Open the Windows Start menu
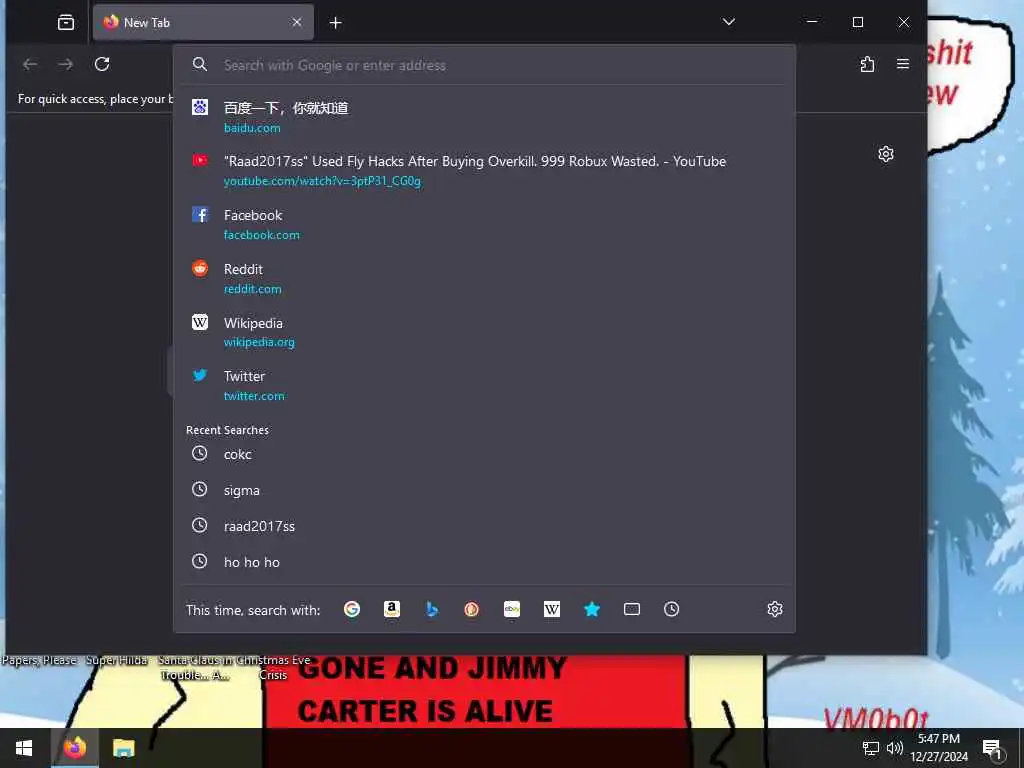This screenshot has width=1024, height=768. (x=24, y=748)
